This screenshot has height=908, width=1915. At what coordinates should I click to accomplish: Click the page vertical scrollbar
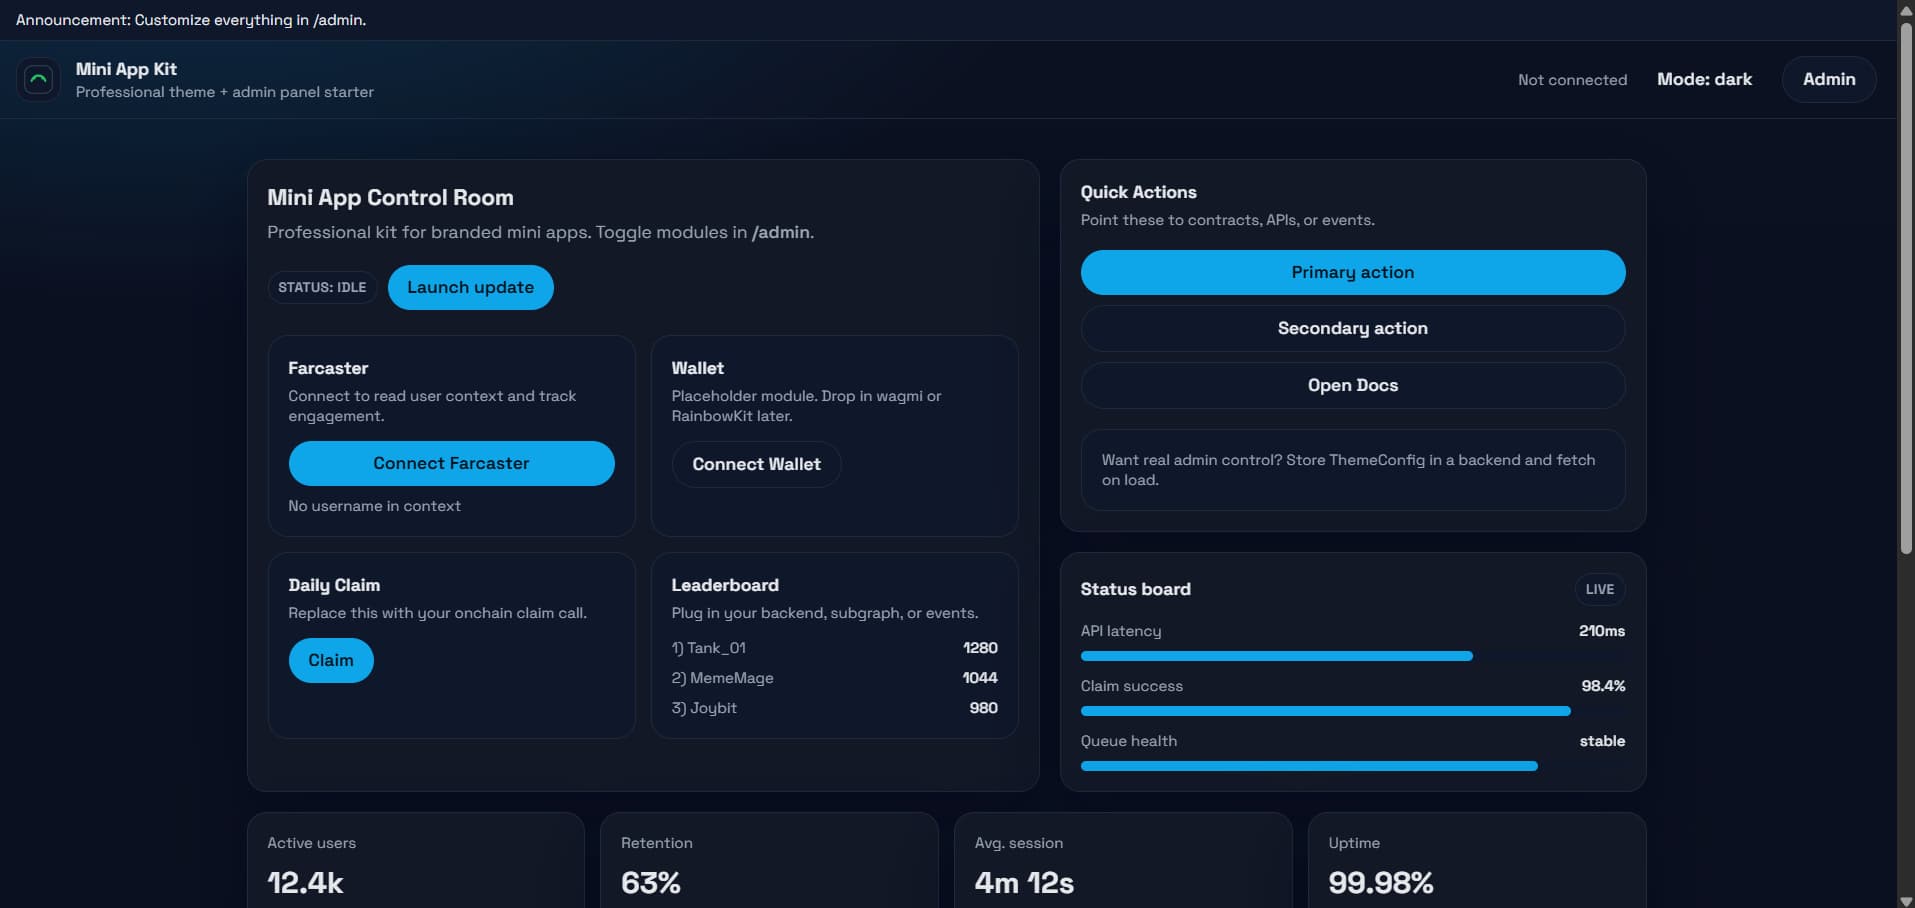click(x=1906, y=300)
